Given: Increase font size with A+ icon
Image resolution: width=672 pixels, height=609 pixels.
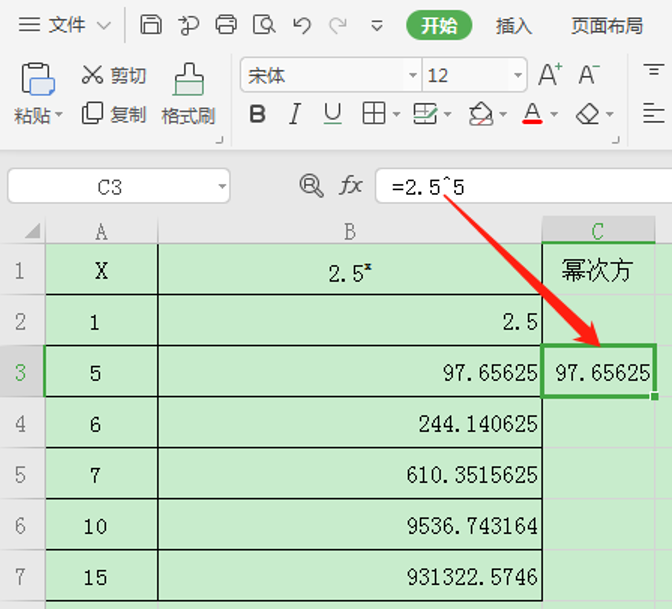Looking at the screenshot, I should tap(550, 75).
